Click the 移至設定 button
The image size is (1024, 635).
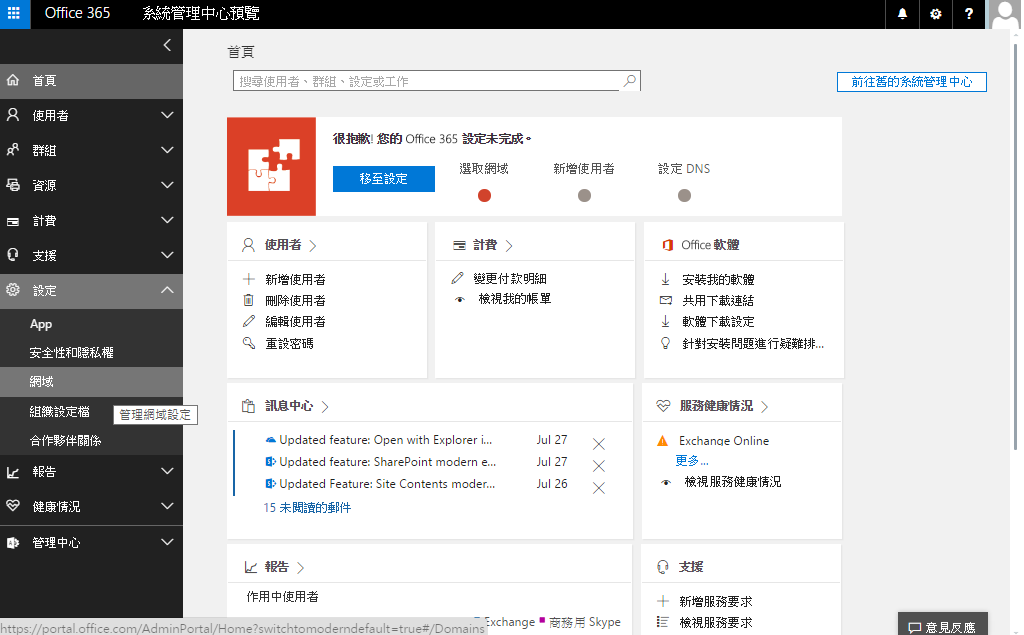click(x=383, y=179)
